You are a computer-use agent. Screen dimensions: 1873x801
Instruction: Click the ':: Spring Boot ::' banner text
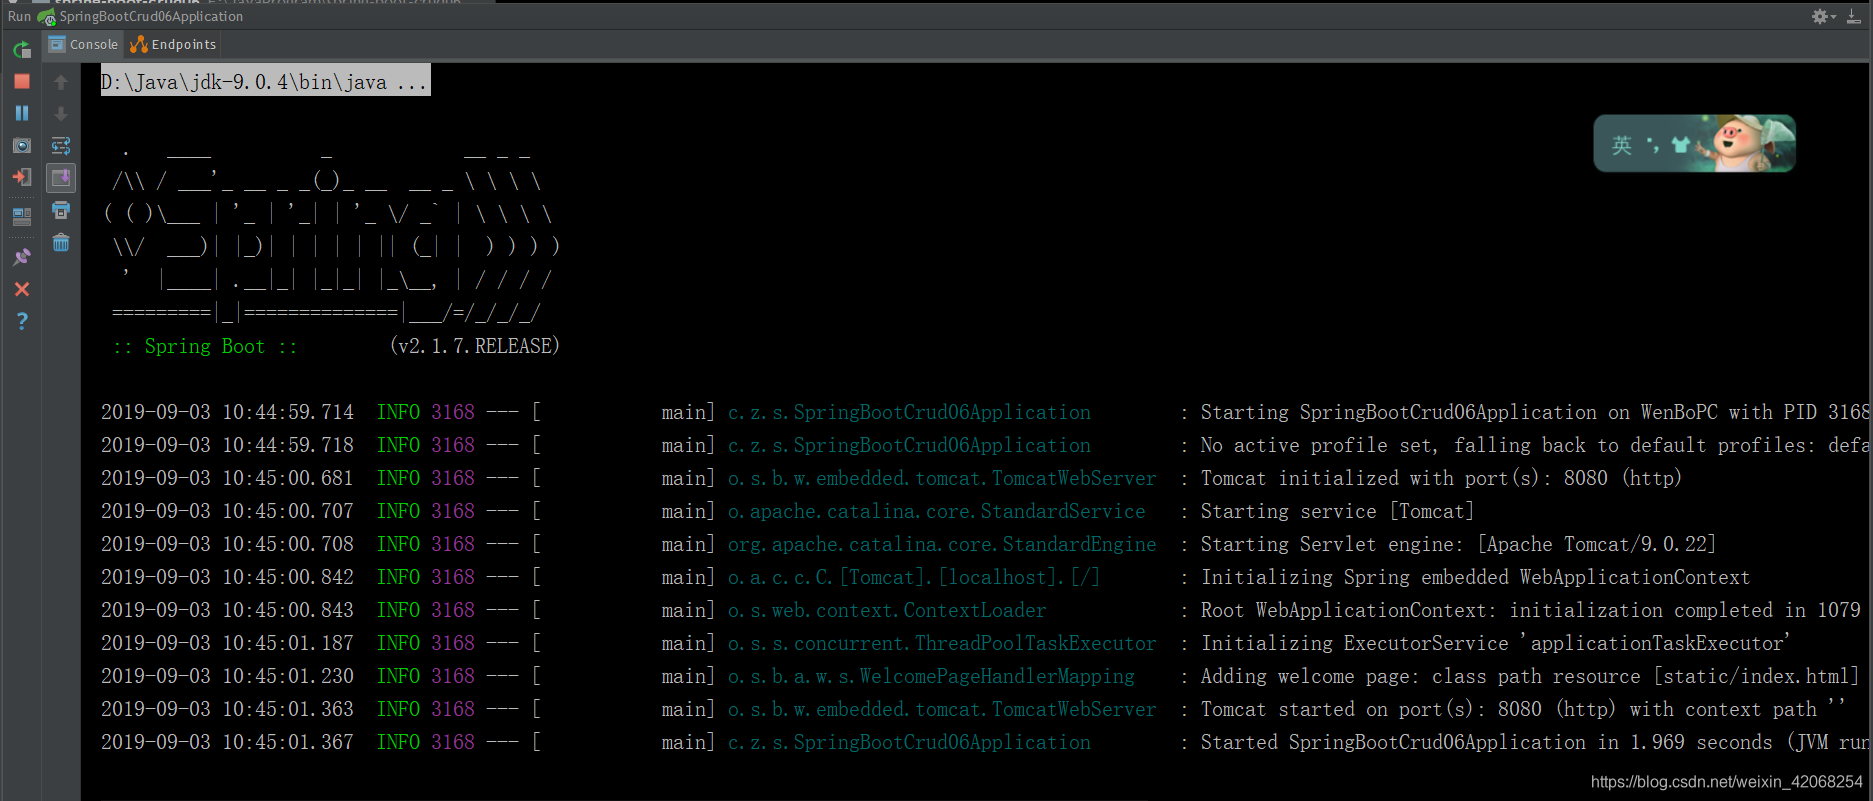tap(205, 346)
